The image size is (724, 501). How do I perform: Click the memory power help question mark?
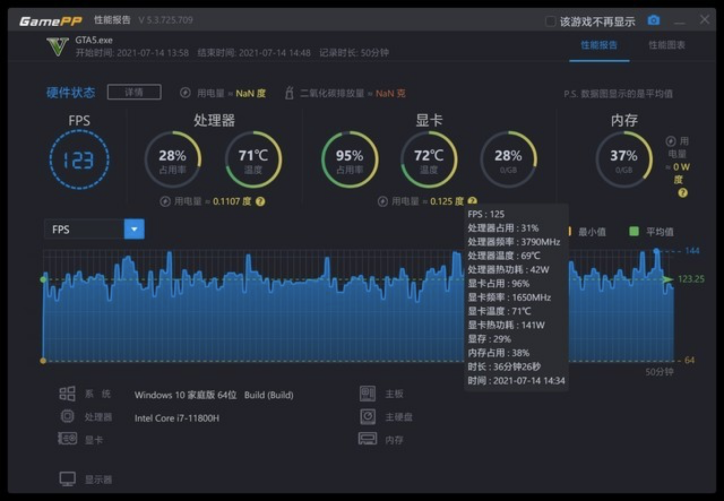coord(679,192)
